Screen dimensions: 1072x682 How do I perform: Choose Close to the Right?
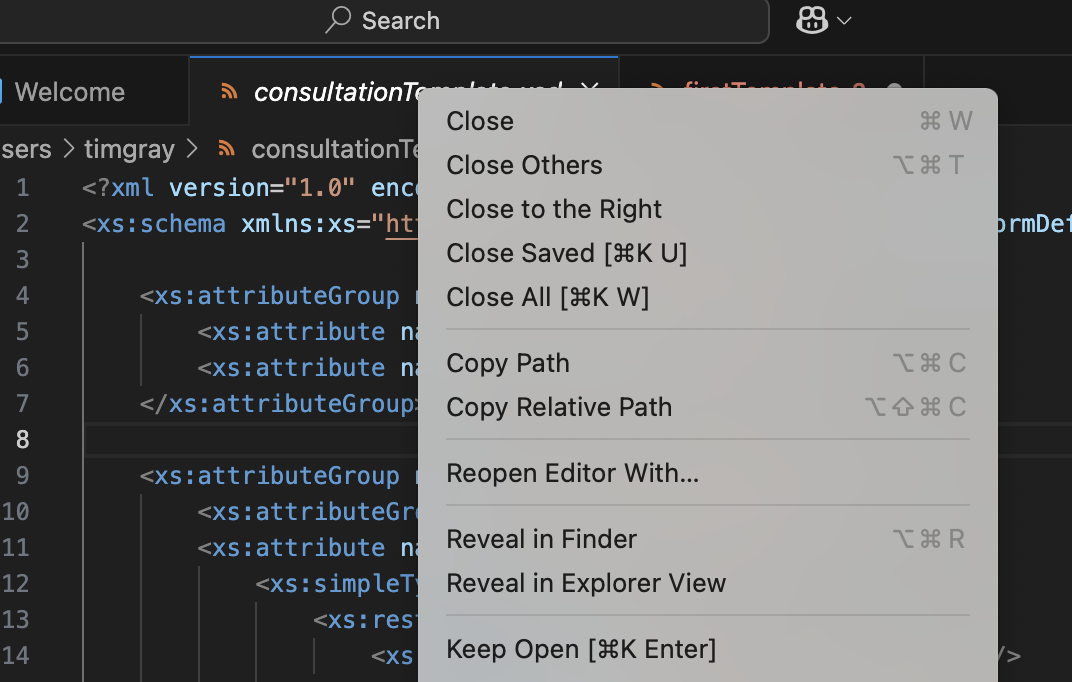click(x=554, y=209)
